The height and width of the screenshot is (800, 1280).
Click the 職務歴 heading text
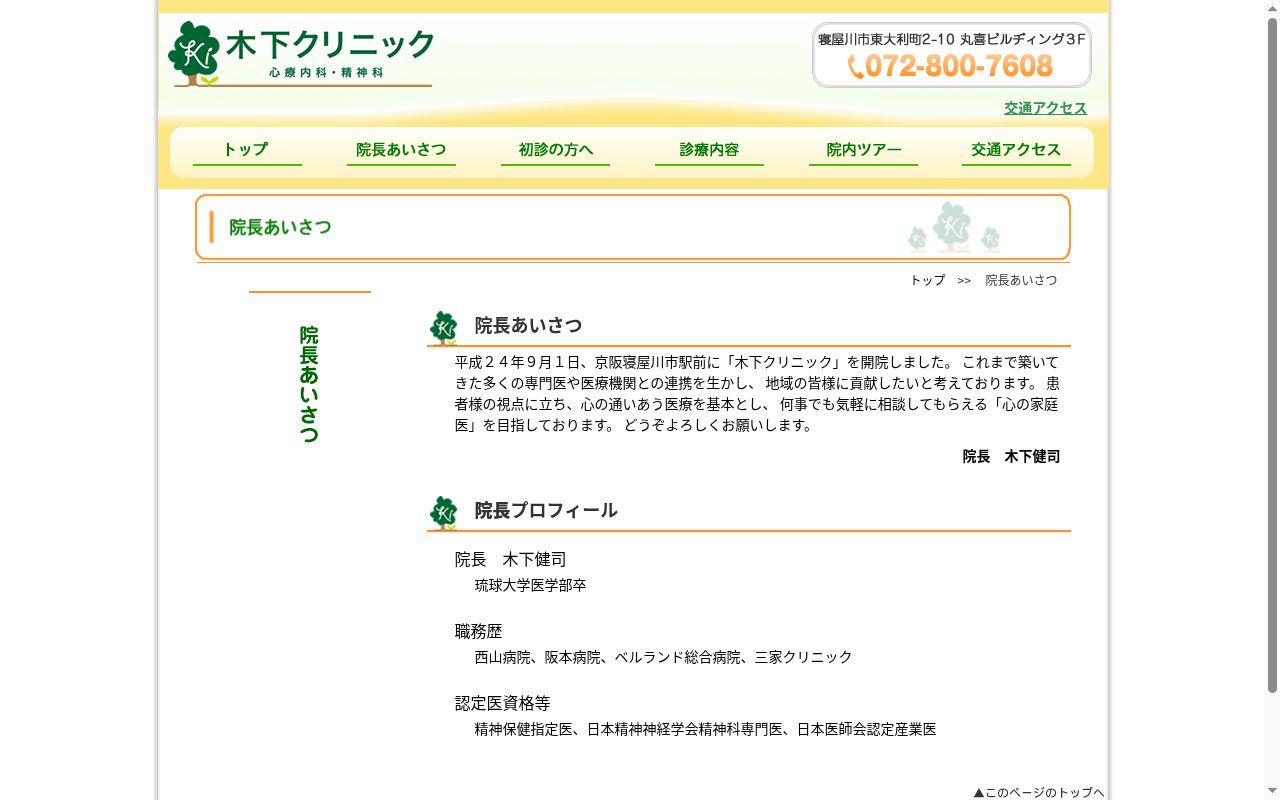click(x=478, y=631)
